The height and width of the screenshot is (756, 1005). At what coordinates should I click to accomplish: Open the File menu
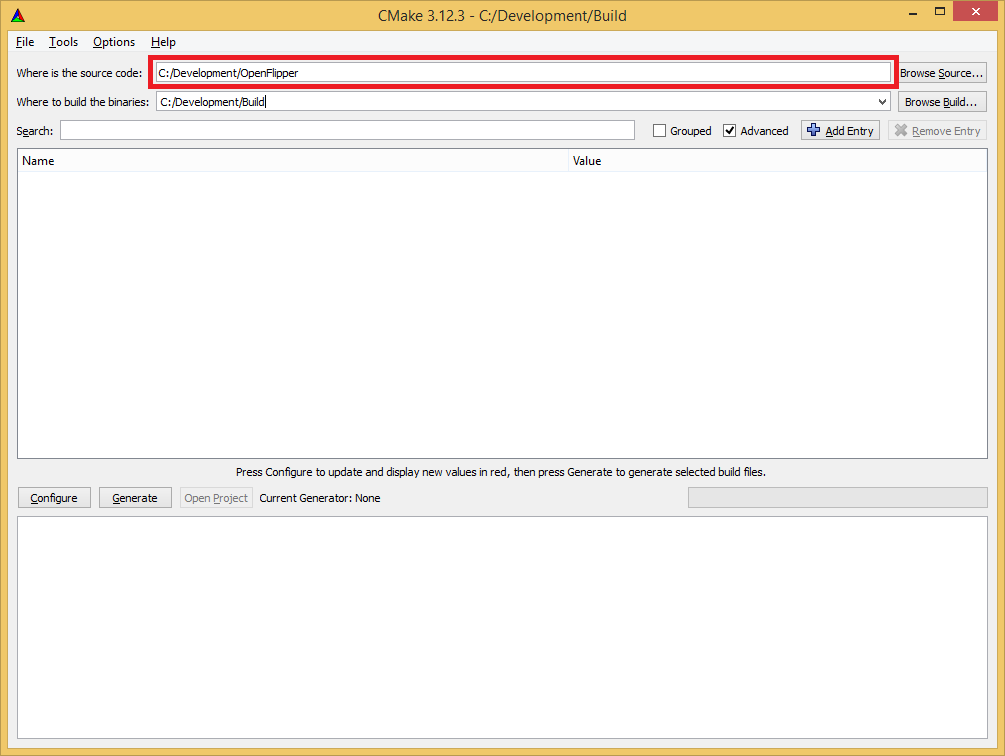[24, 42]
